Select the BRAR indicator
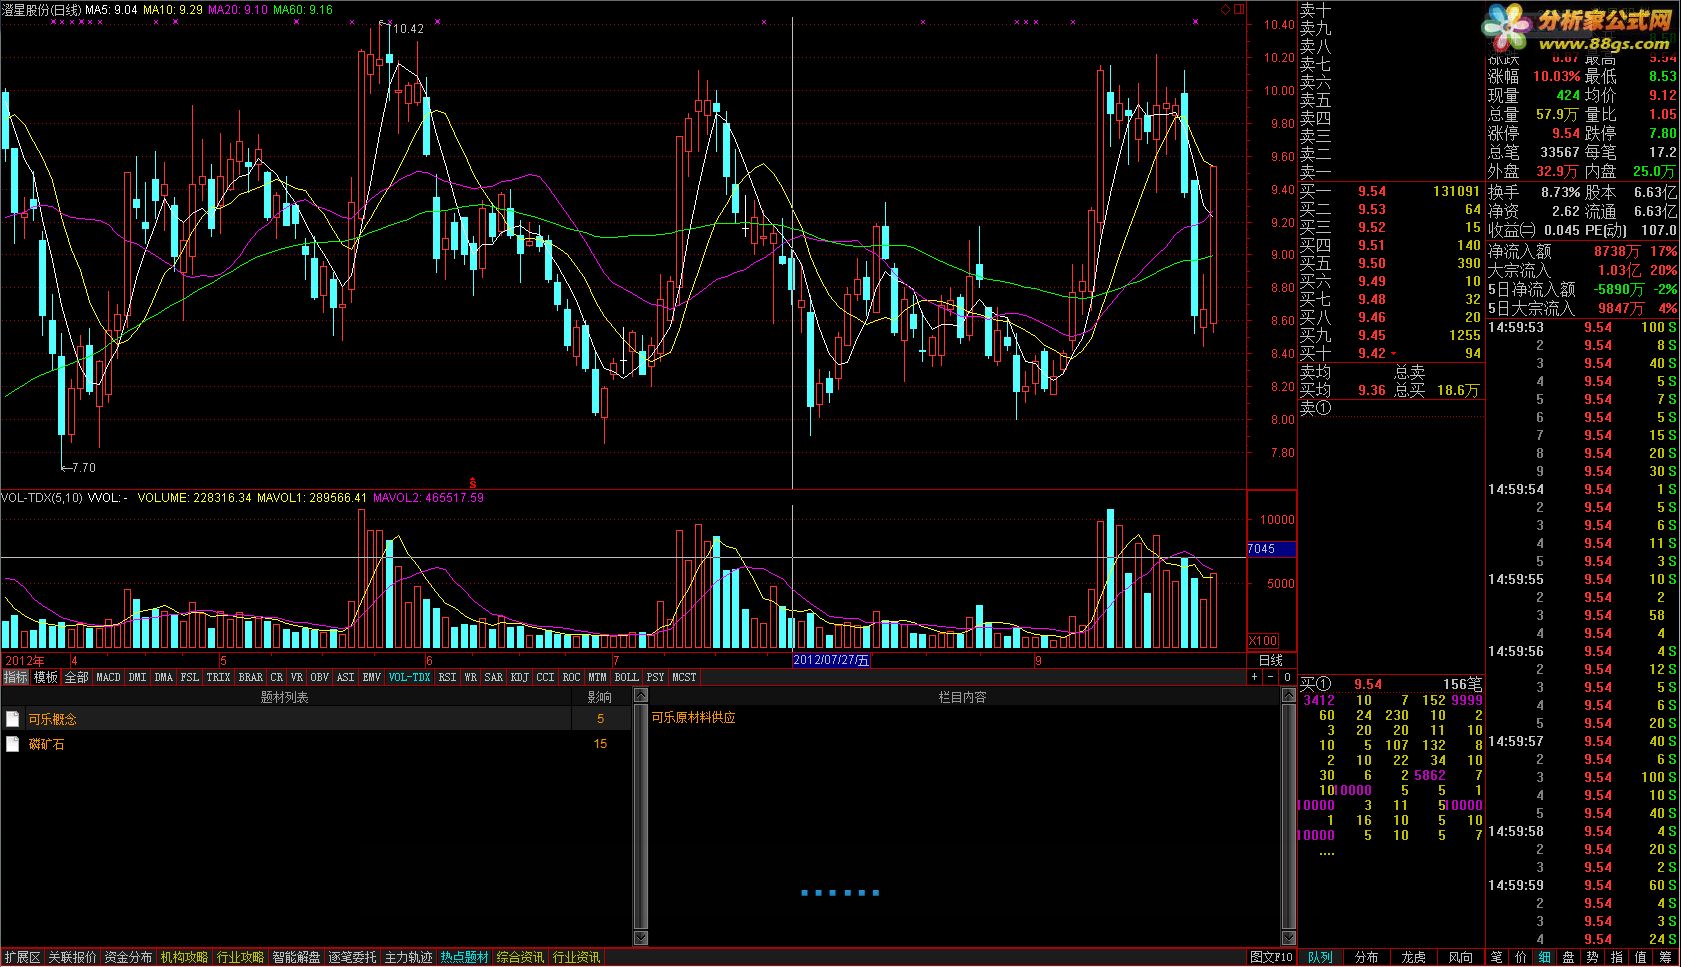This screenshot has height=967, width=1681. point(251,677)
